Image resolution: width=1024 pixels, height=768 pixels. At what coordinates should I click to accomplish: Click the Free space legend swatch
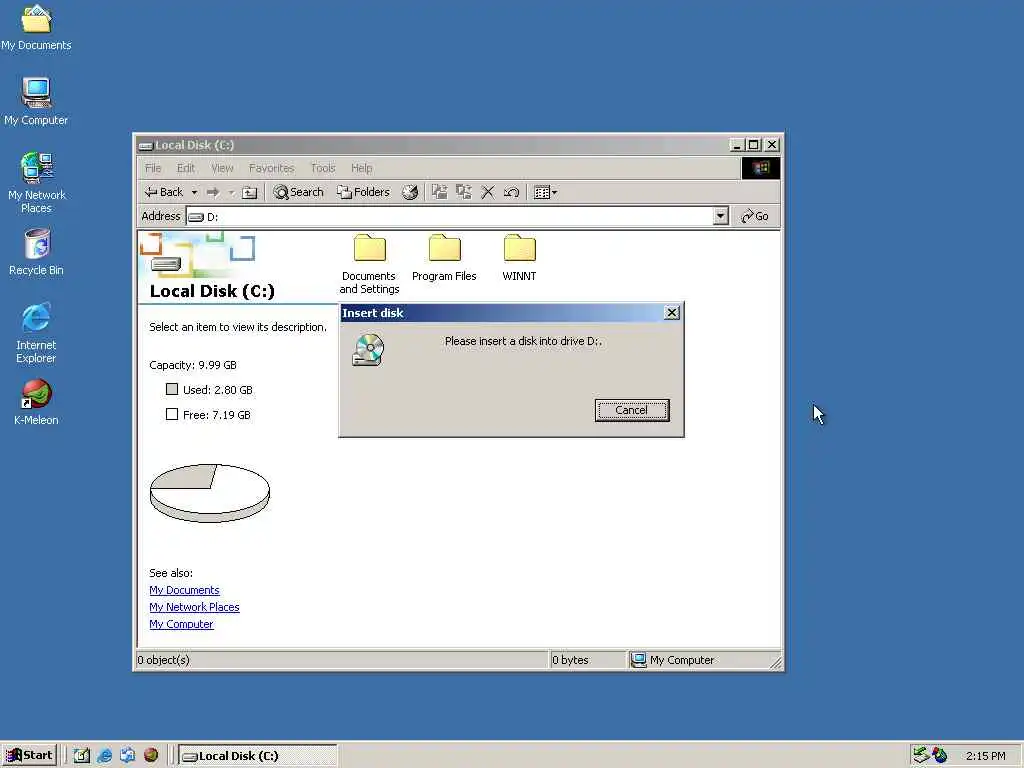172,414
